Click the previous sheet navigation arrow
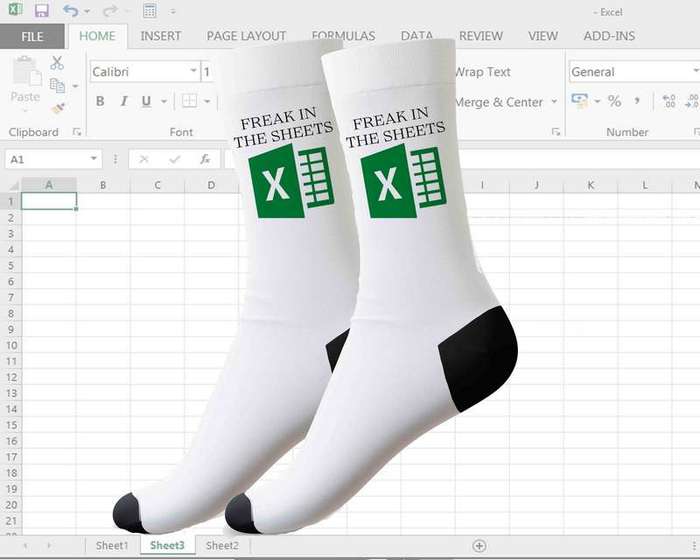This screenshot has height=560, width=700. tap(26, 545)
